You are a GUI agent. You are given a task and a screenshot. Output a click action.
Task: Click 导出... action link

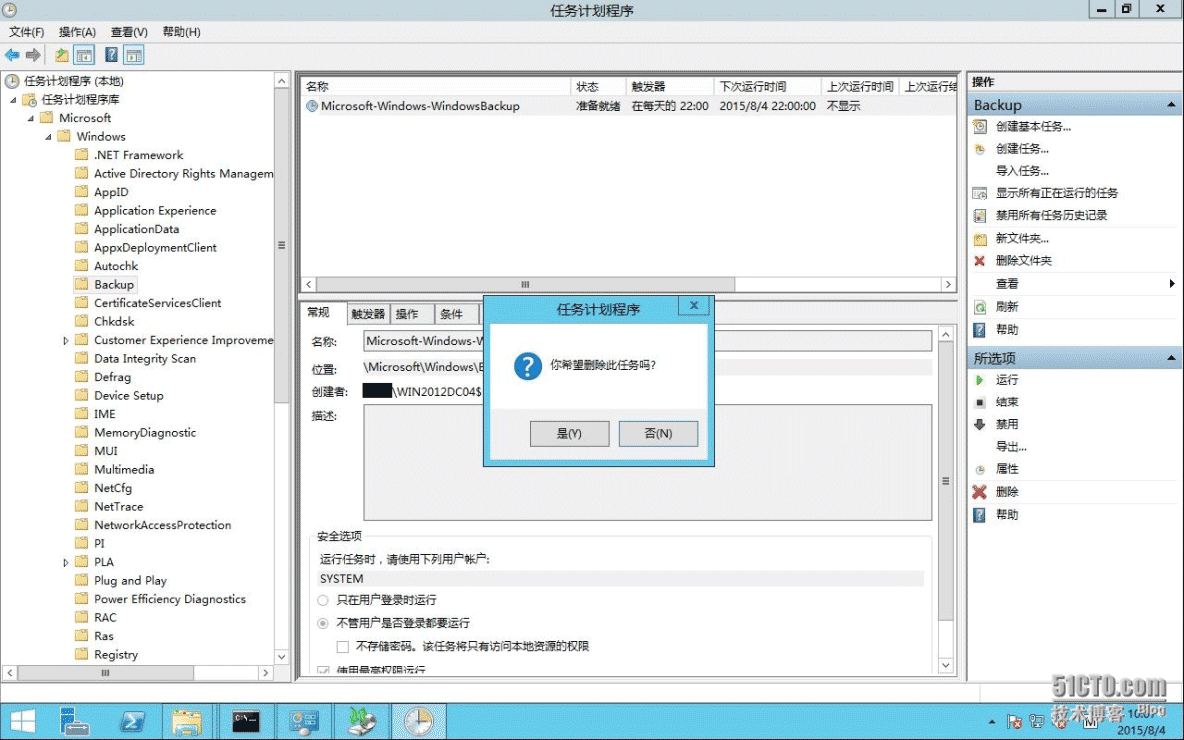(x=1011, y=447)
